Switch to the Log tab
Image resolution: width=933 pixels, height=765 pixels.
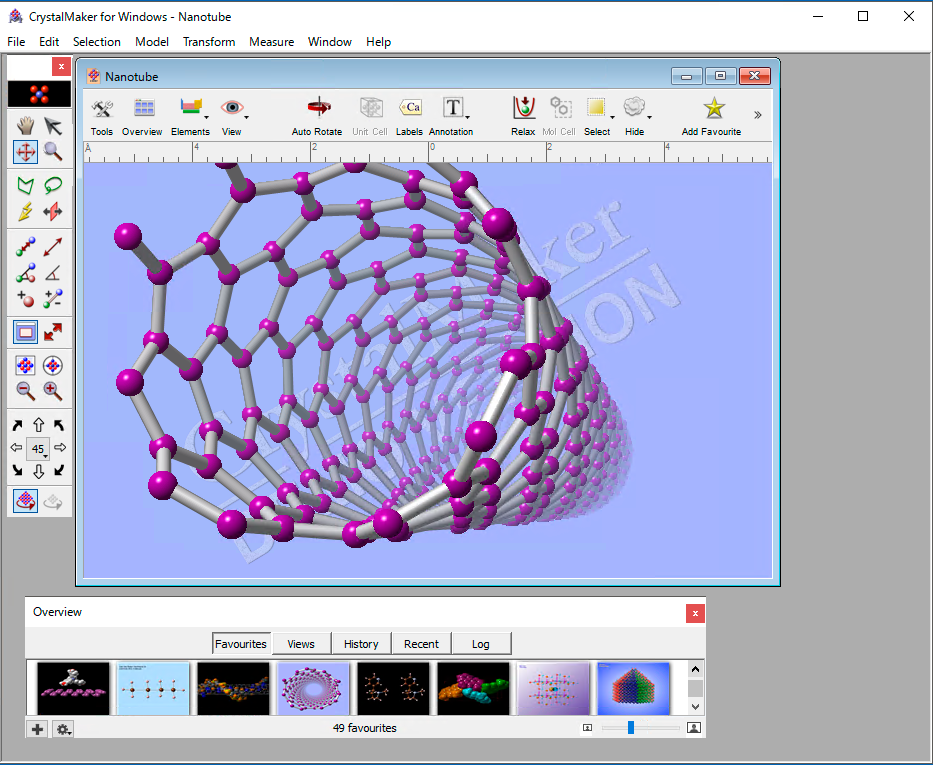pos(481,644)
